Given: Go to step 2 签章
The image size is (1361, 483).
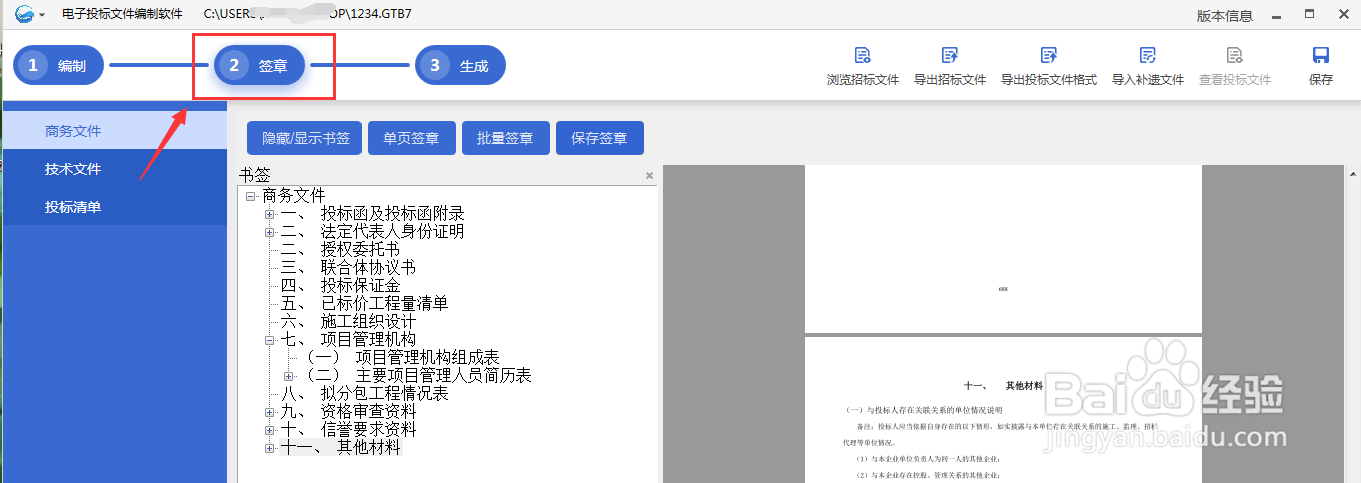Looking at the screenshot, I should tap(259, 66).
